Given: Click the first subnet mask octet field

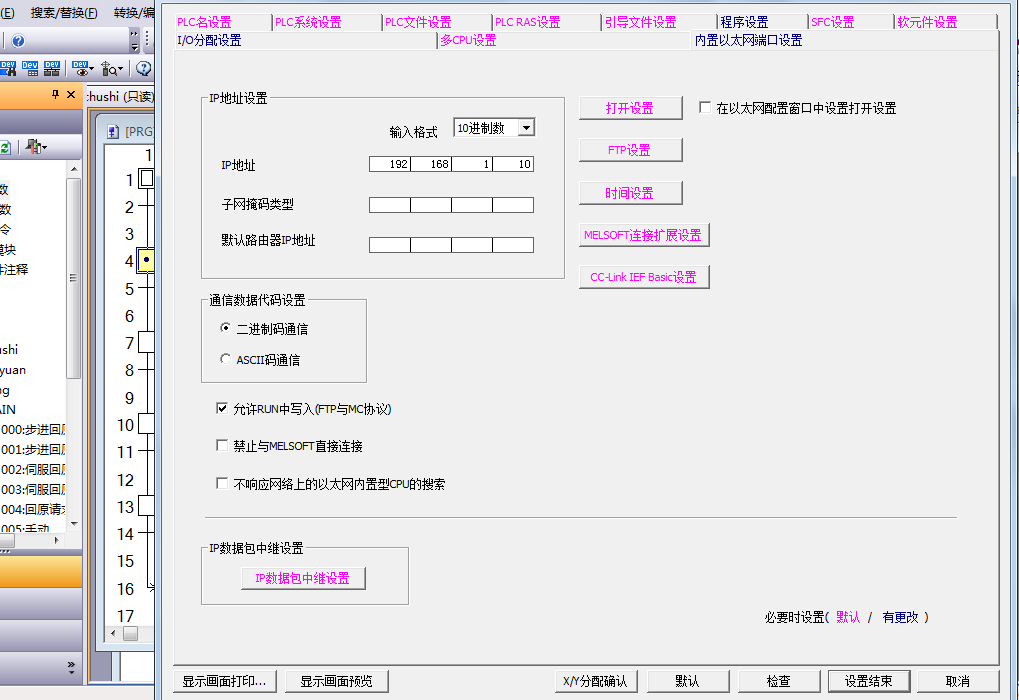Looking at the screenshot, I should click(x=389, y=205).
